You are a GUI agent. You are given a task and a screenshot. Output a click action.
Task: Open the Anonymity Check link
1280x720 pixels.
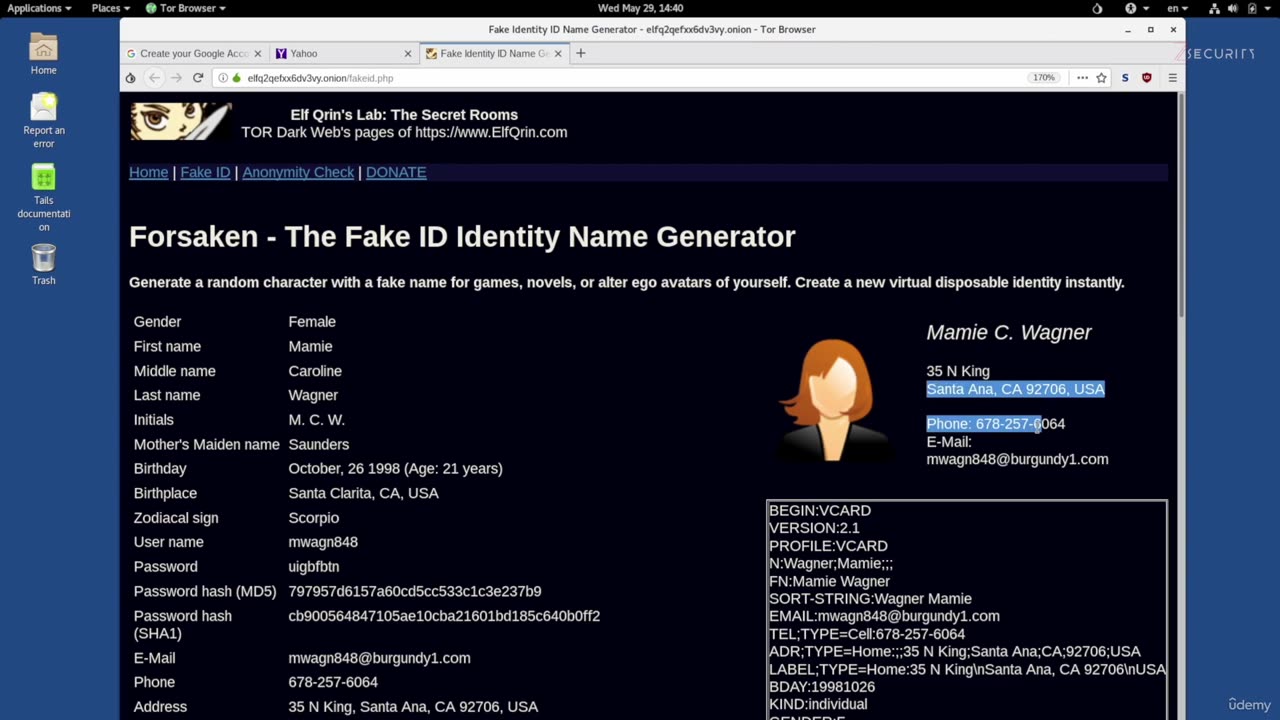pos(298,172)
